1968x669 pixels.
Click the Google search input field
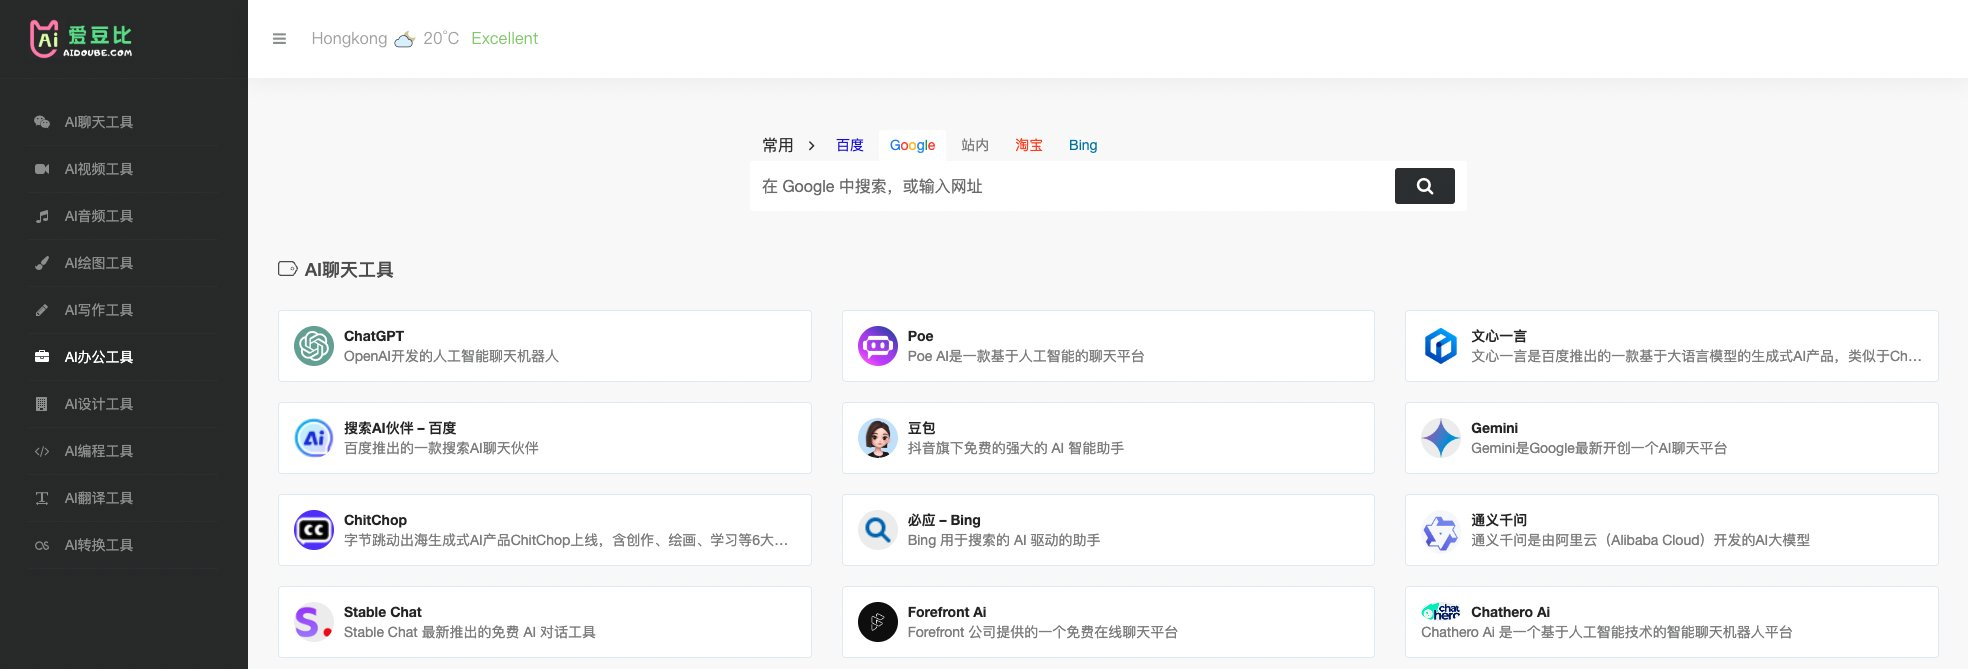tap(1072, 186)
